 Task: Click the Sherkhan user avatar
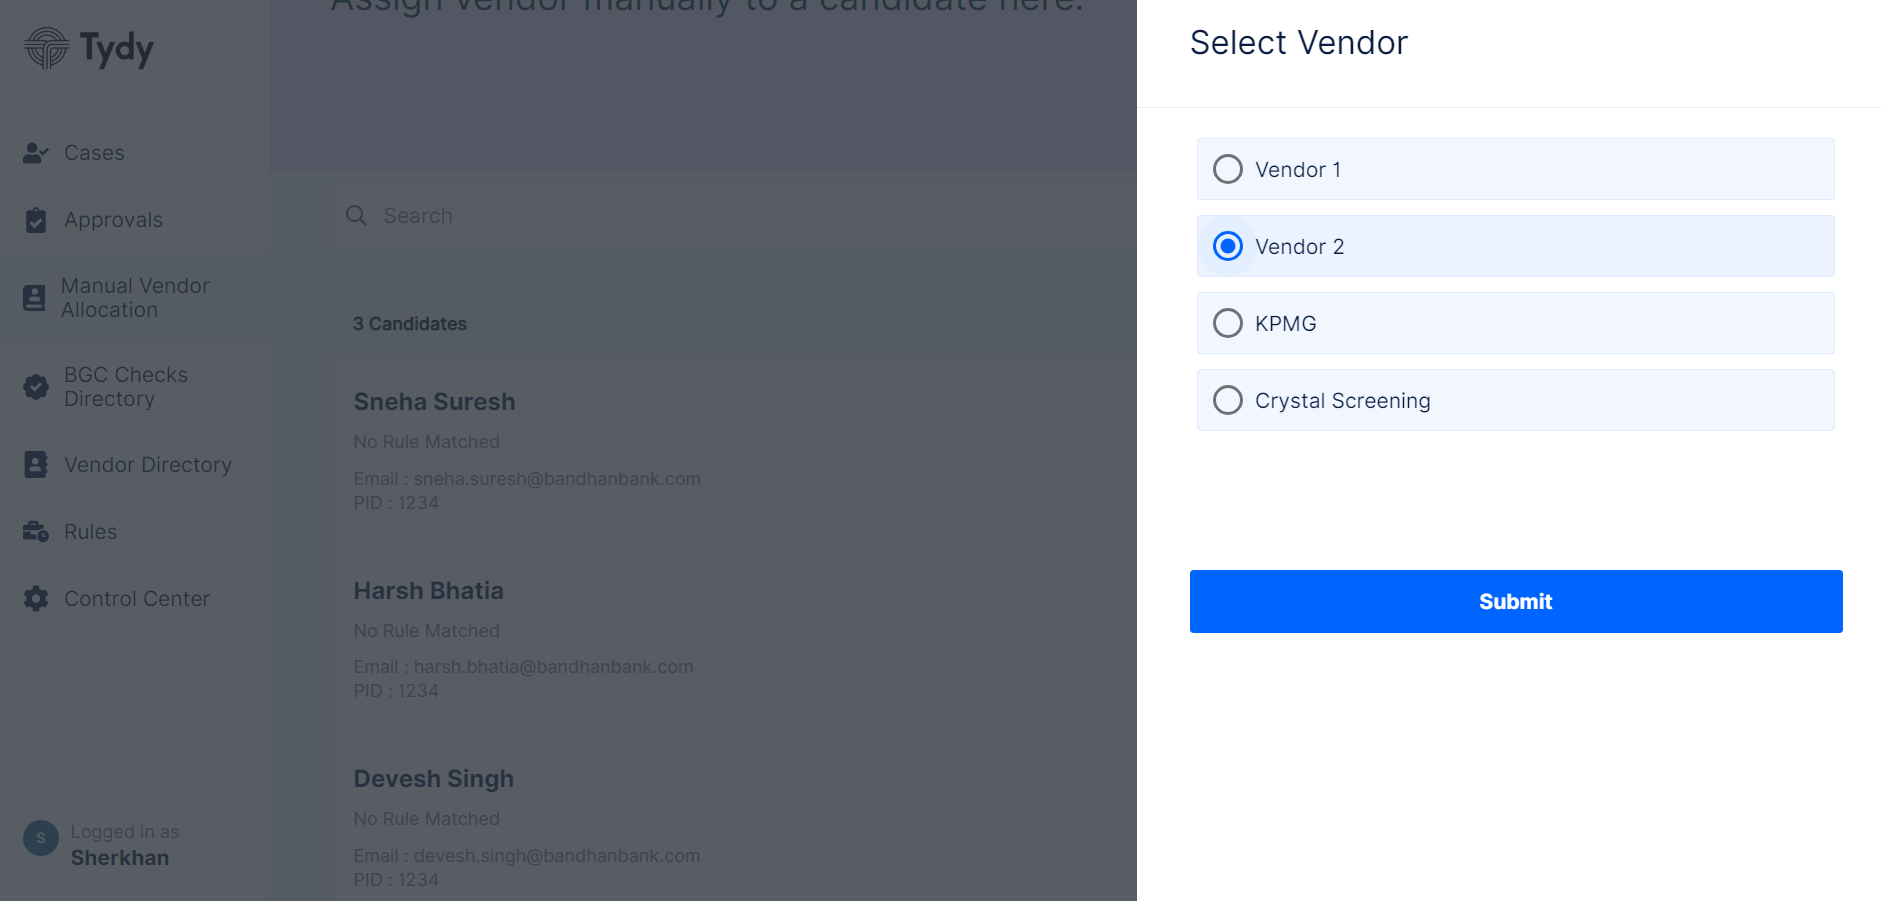(x=41, y=838)
